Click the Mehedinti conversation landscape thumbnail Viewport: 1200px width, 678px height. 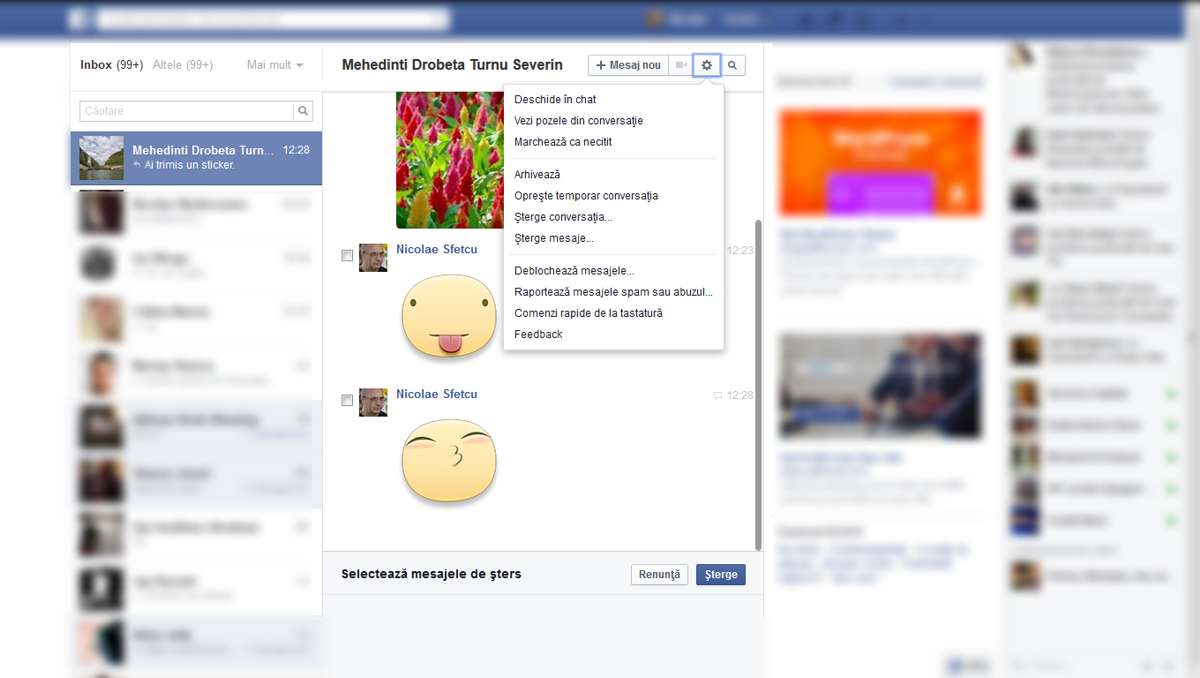point(101,158)
